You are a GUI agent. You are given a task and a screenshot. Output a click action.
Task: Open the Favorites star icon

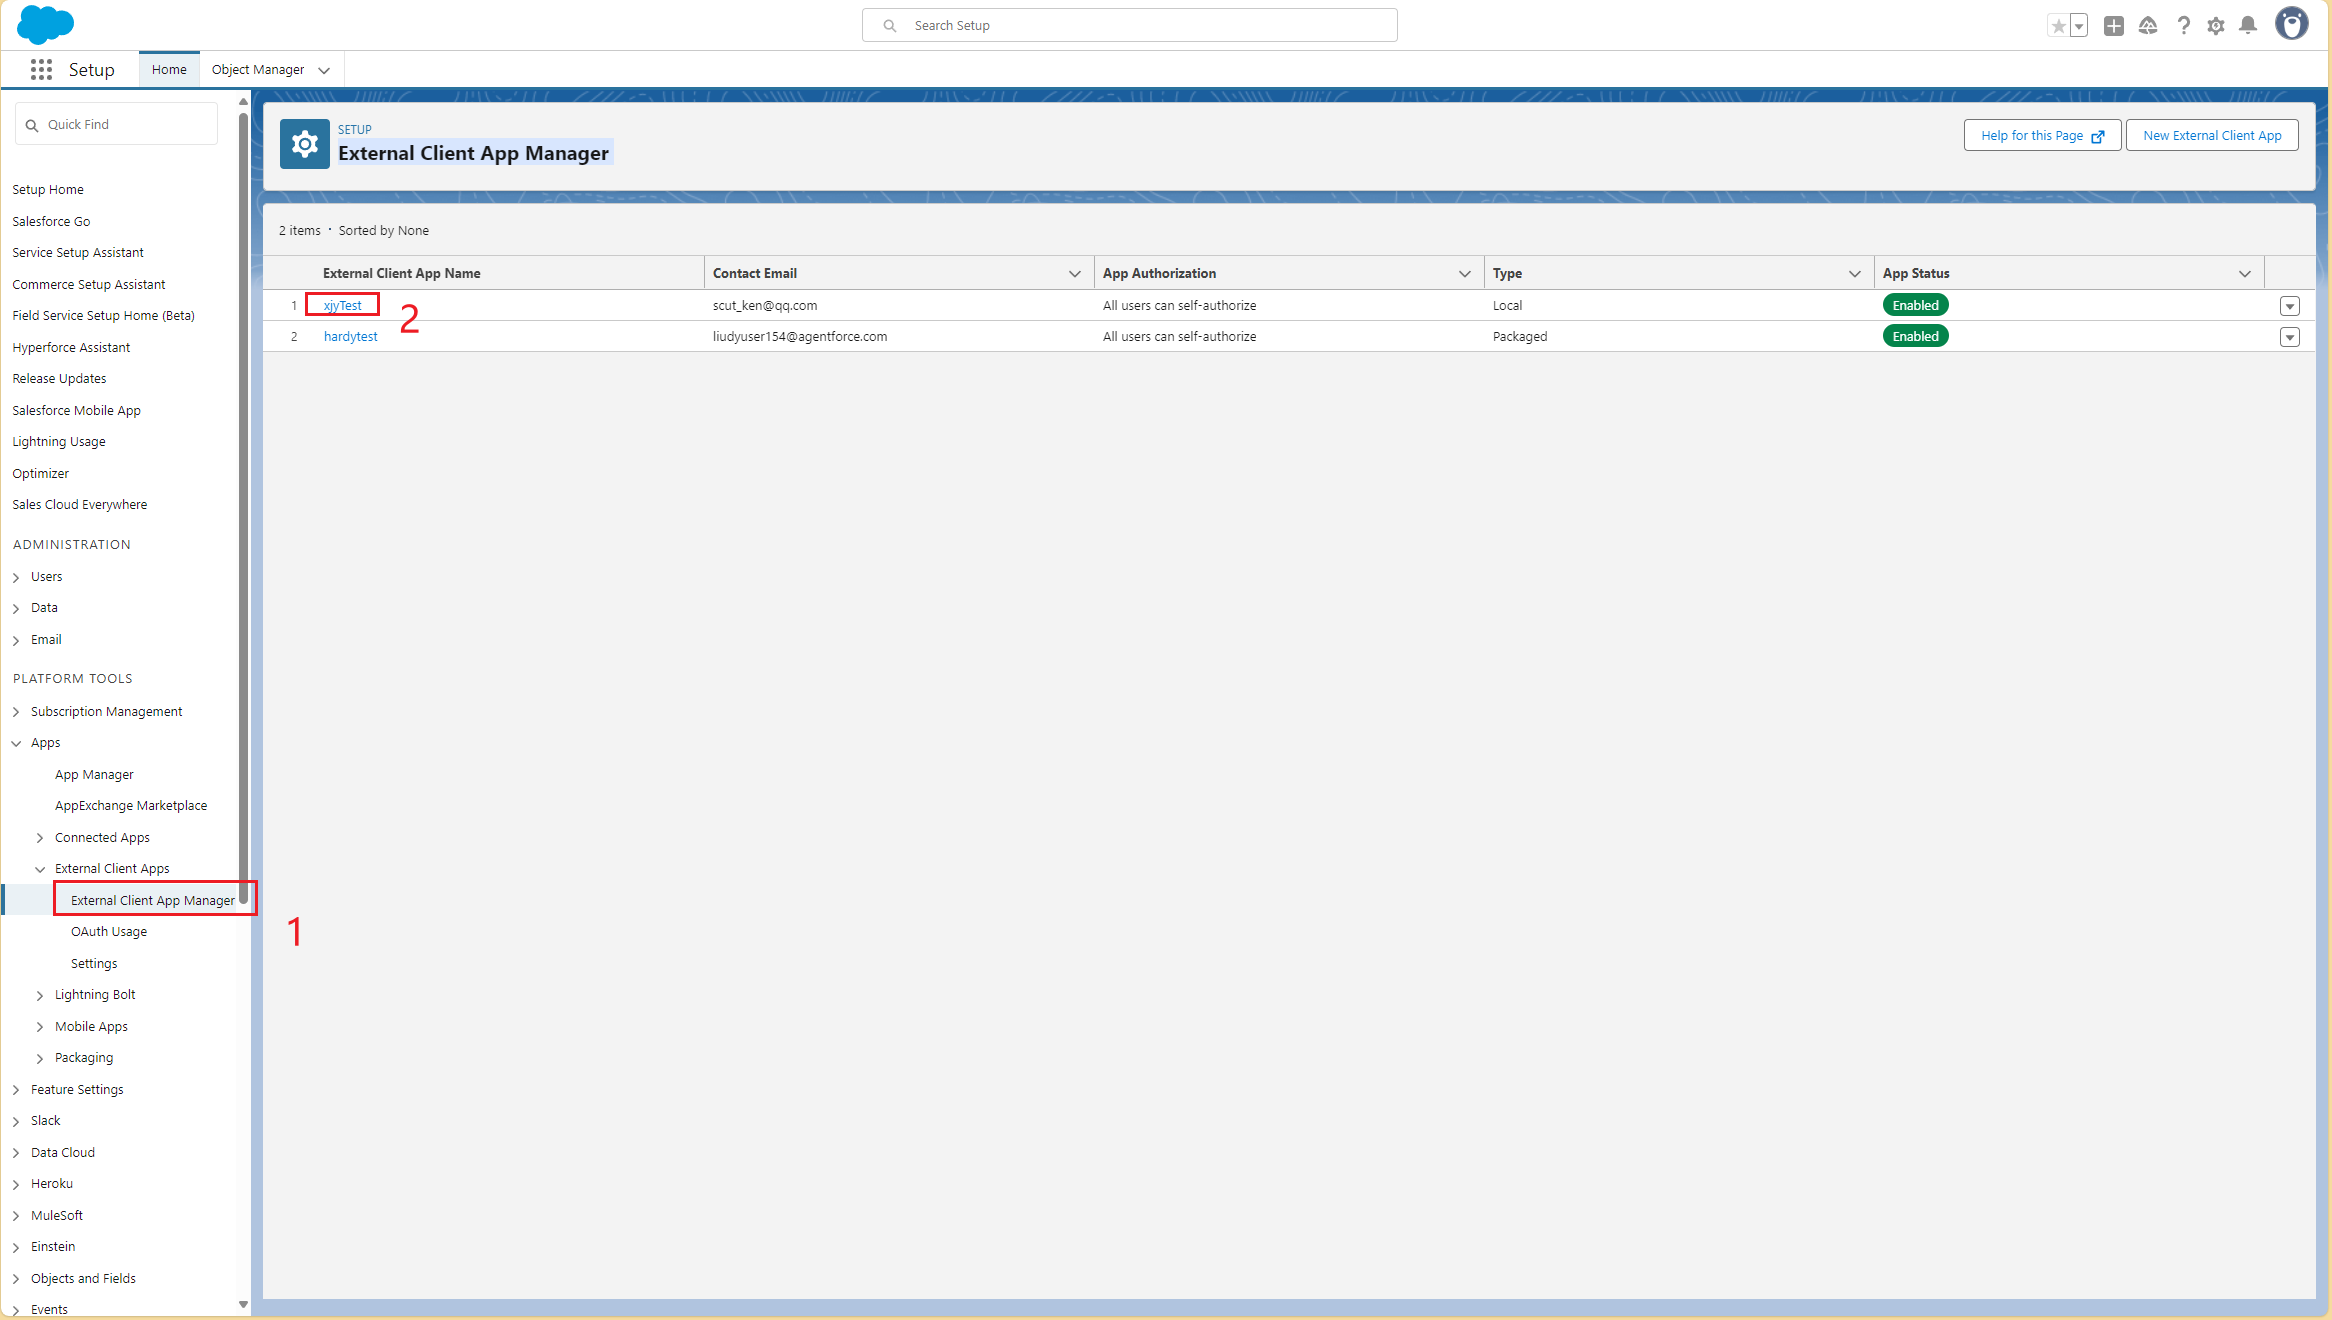[2058, 26]
